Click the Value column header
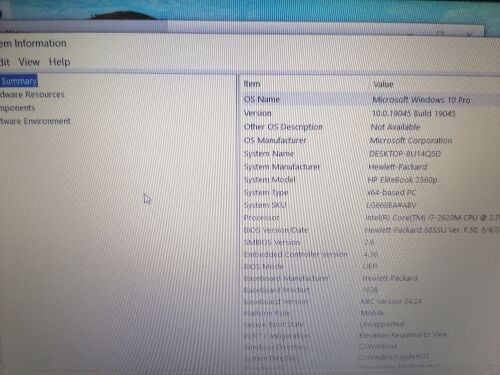Image resolution: width=500 pixels, height=375 pixels. (x=383, y=84)
